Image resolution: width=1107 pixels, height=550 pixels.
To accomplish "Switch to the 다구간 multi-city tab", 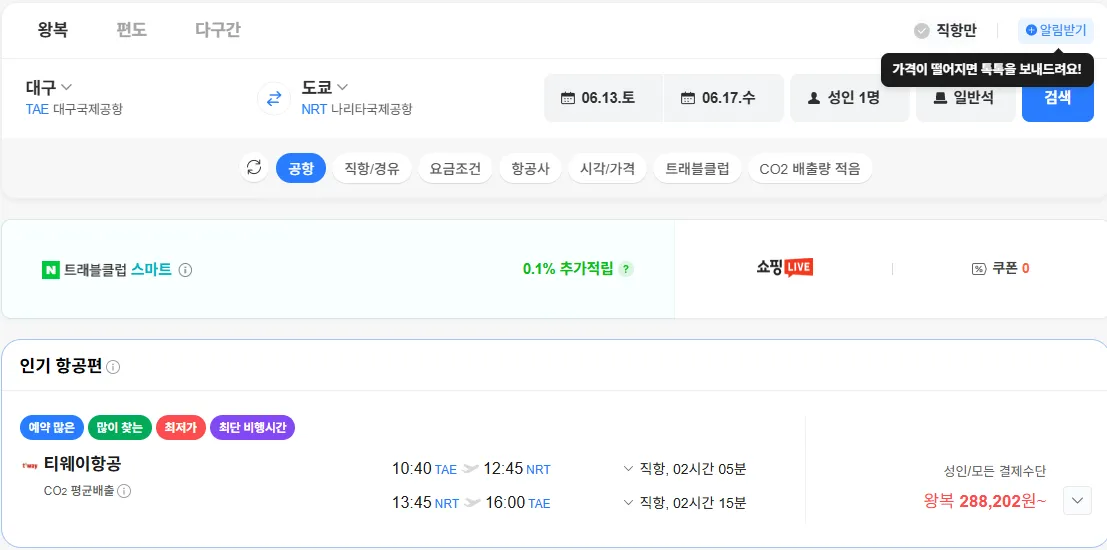I will point(218,30).
